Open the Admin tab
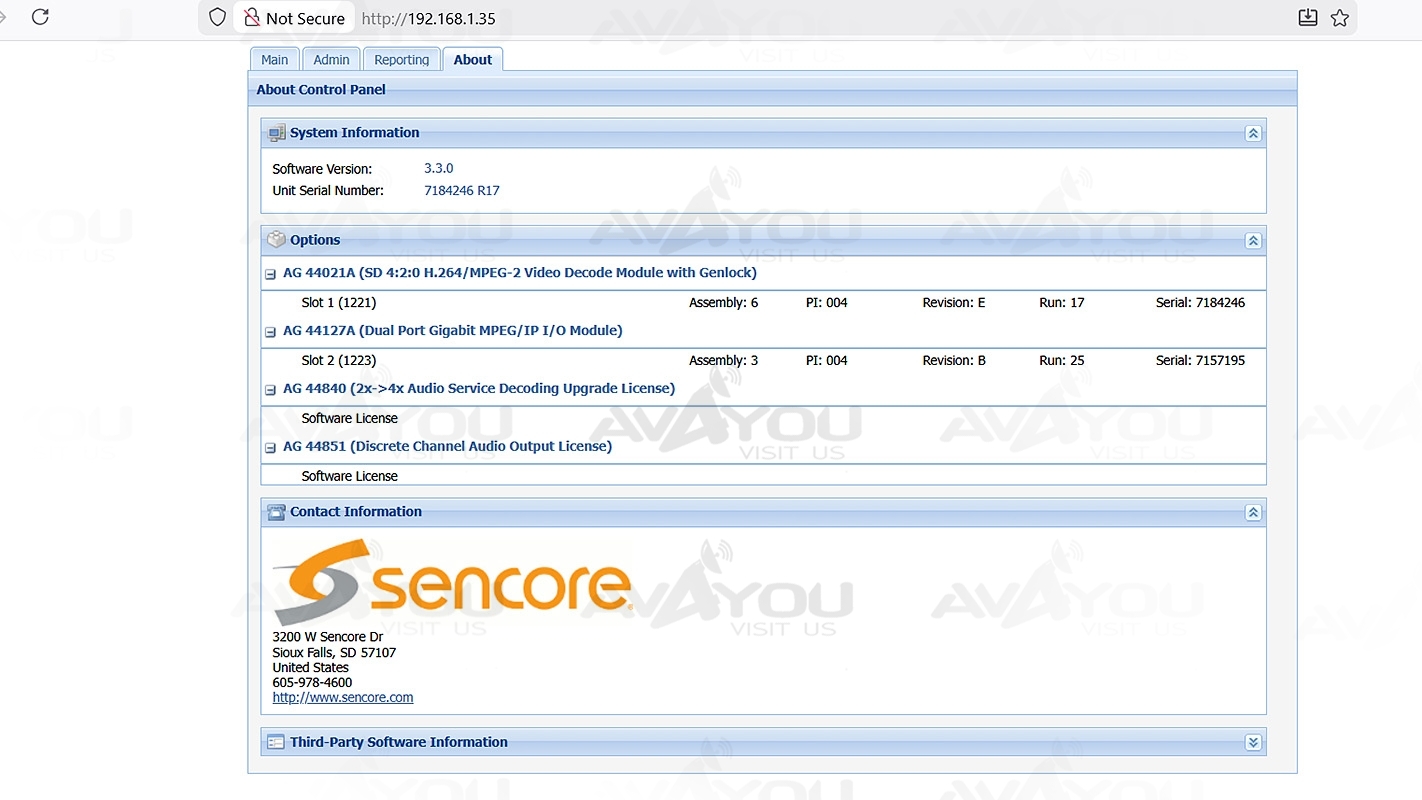Viewport: 1422px width, 800px height. tap(331, 60)
